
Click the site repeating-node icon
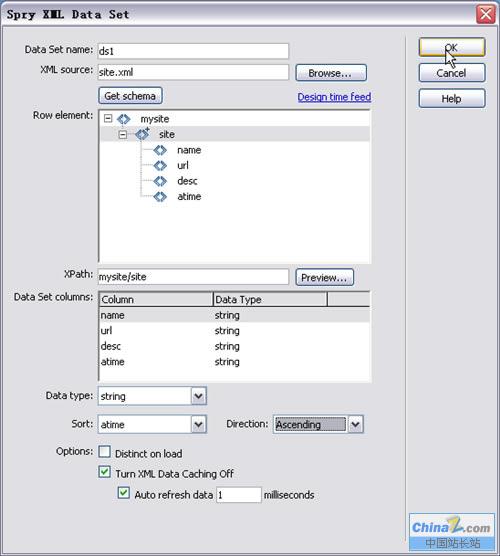[x=143, y=134]
